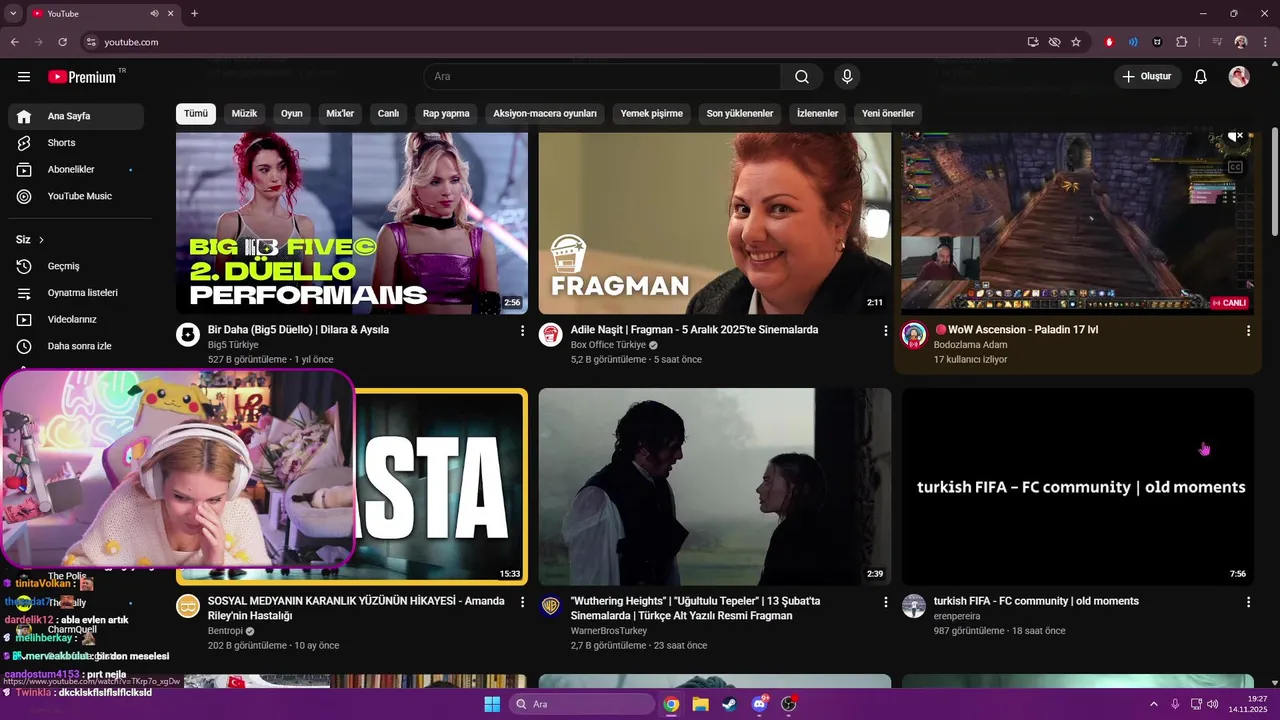Screen dimensions: 1280x720
Task: Open more options for Amanda Riley video
Action: pos(522,602)
